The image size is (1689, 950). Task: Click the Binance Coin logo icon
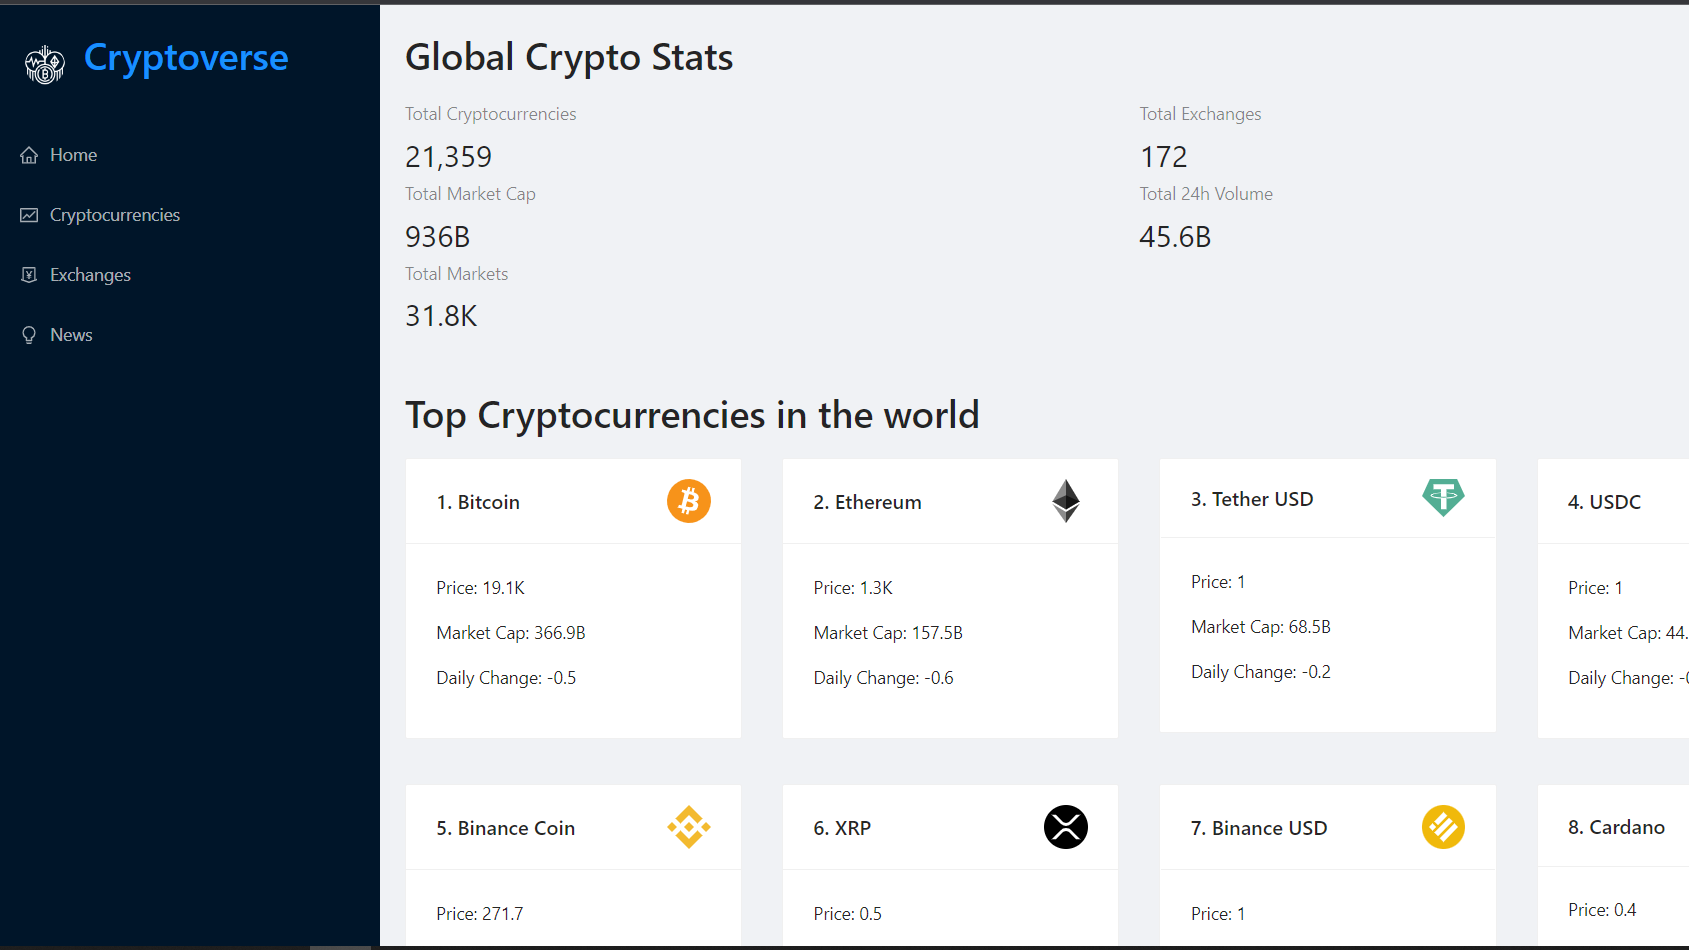pyautogui.click(x=688, y=827)
